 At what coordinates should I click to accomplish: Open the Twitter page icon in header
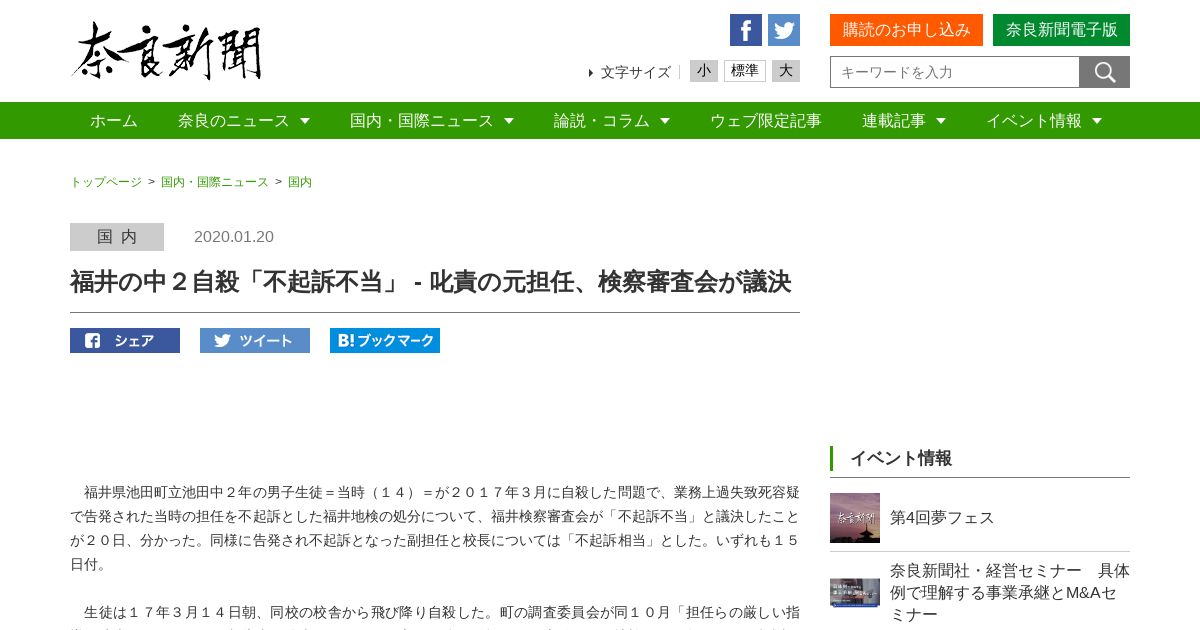784,30
